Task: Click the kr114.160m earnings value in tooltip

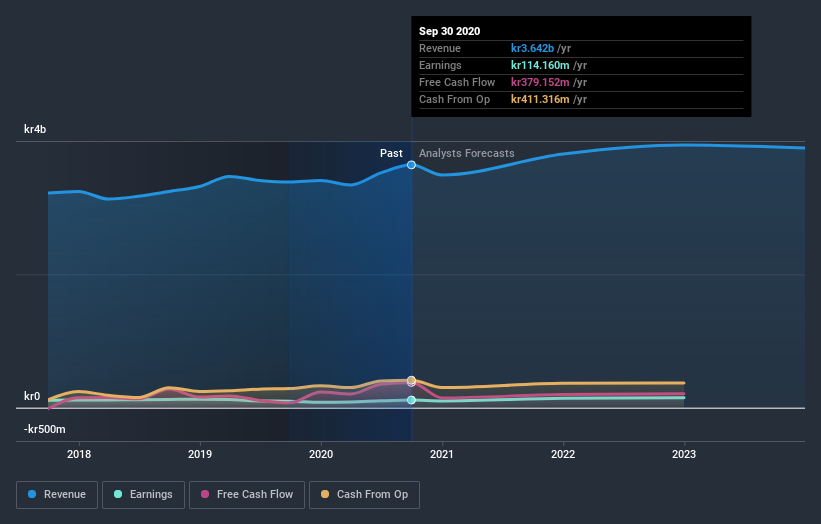Action: (540, 65)
